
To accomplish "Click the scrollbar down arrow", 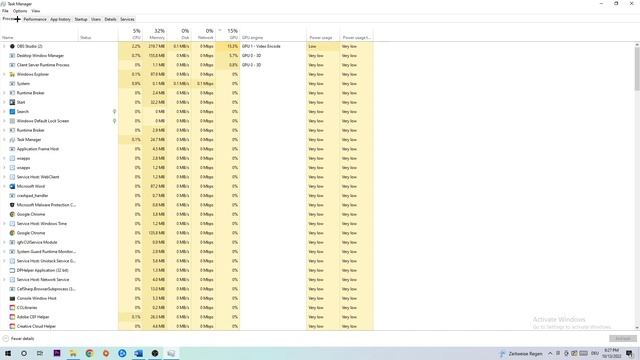I will [637, 327].
